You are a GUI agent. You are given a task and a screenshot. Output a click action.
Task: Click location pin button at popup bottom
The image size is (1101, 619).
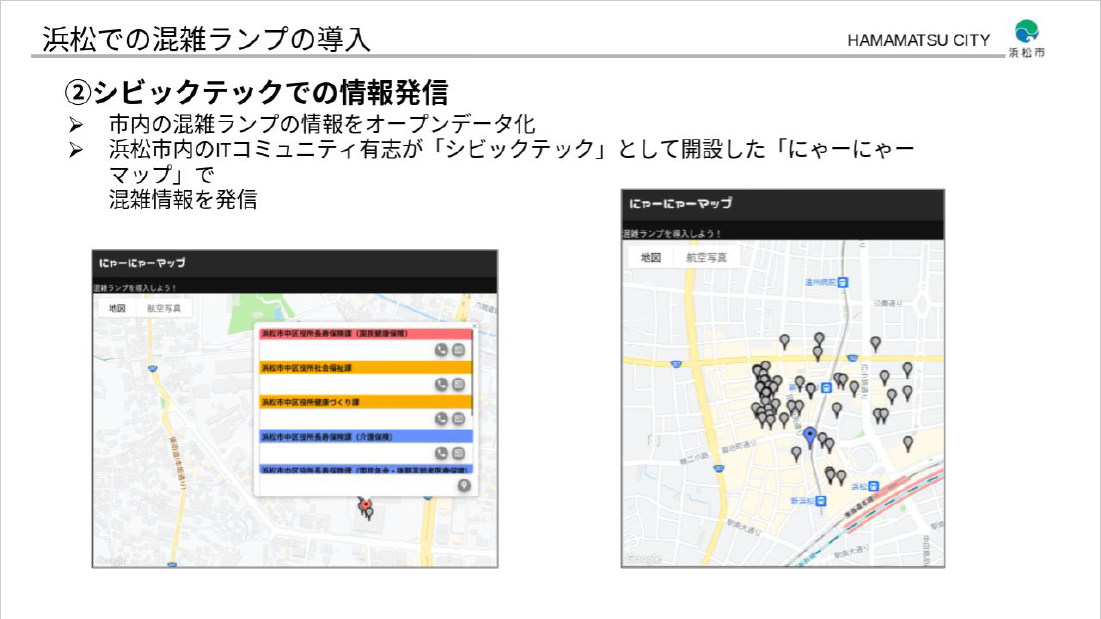point(462,485)
